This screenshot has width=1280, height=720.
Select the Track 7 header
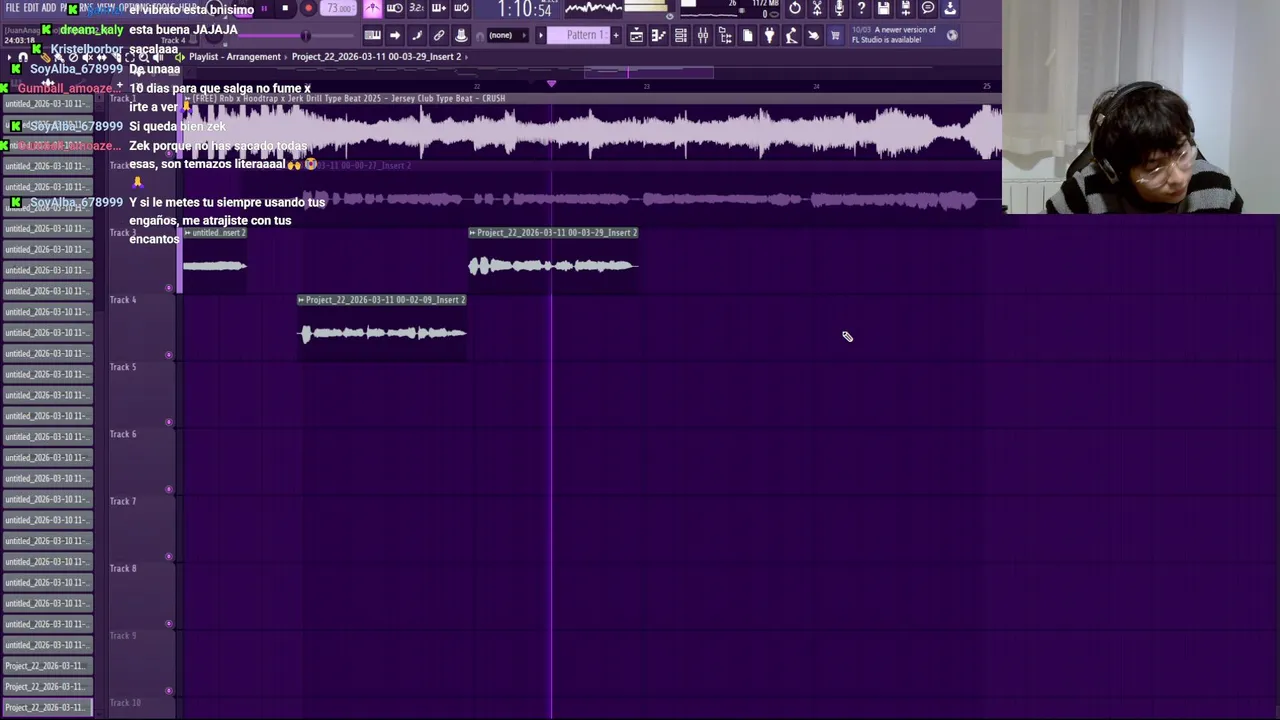(140, 528)
